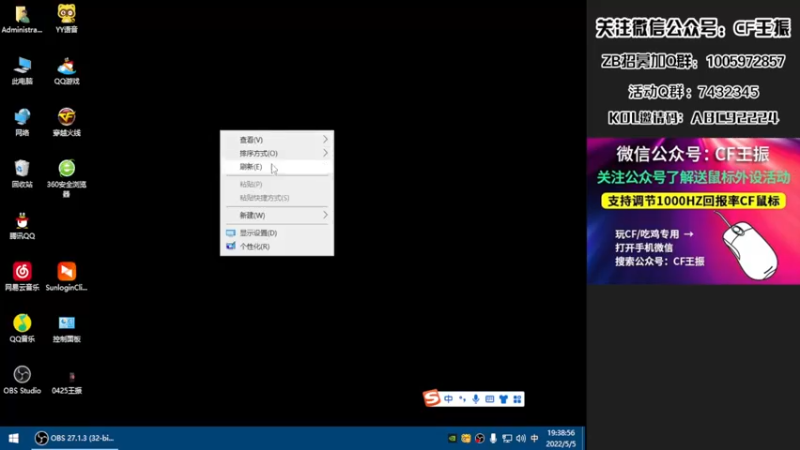Open Sogou soft keyboard icon
The height and width of the screenshot is (450, 800).
(489, 399)
